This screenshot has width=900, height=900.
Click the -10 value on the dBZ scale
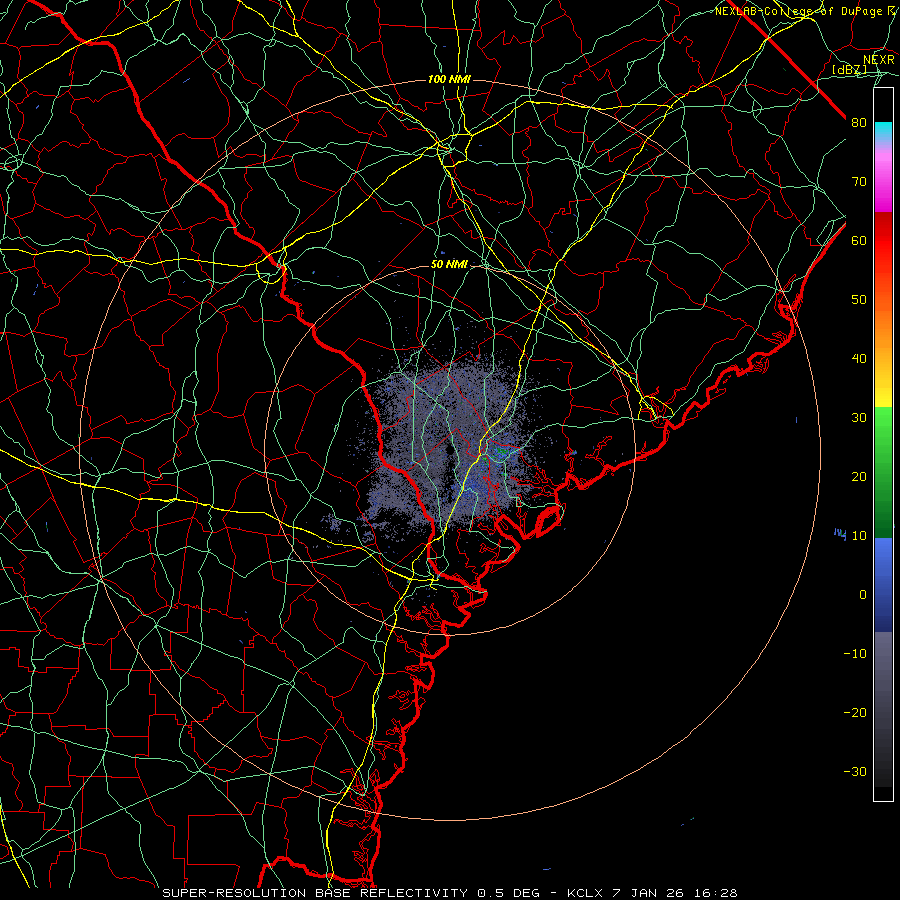[x=855, y=653]
